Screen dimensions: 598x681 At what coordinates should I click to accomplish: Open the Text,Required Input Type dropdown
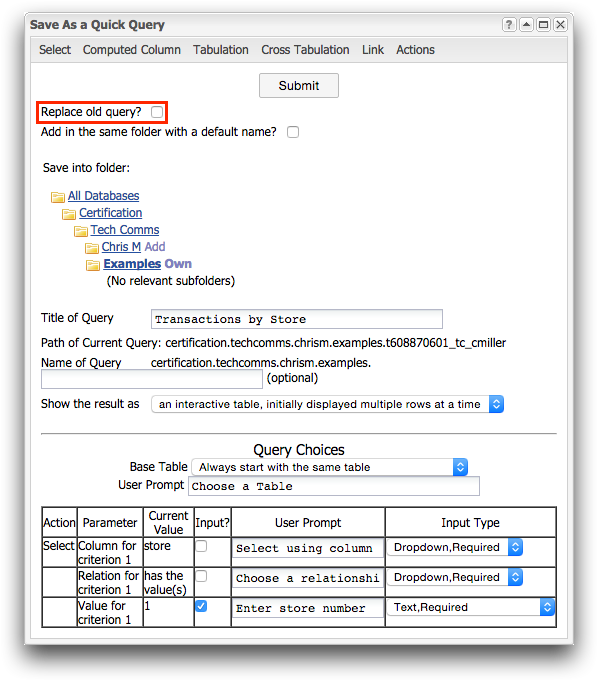[471, 607]
